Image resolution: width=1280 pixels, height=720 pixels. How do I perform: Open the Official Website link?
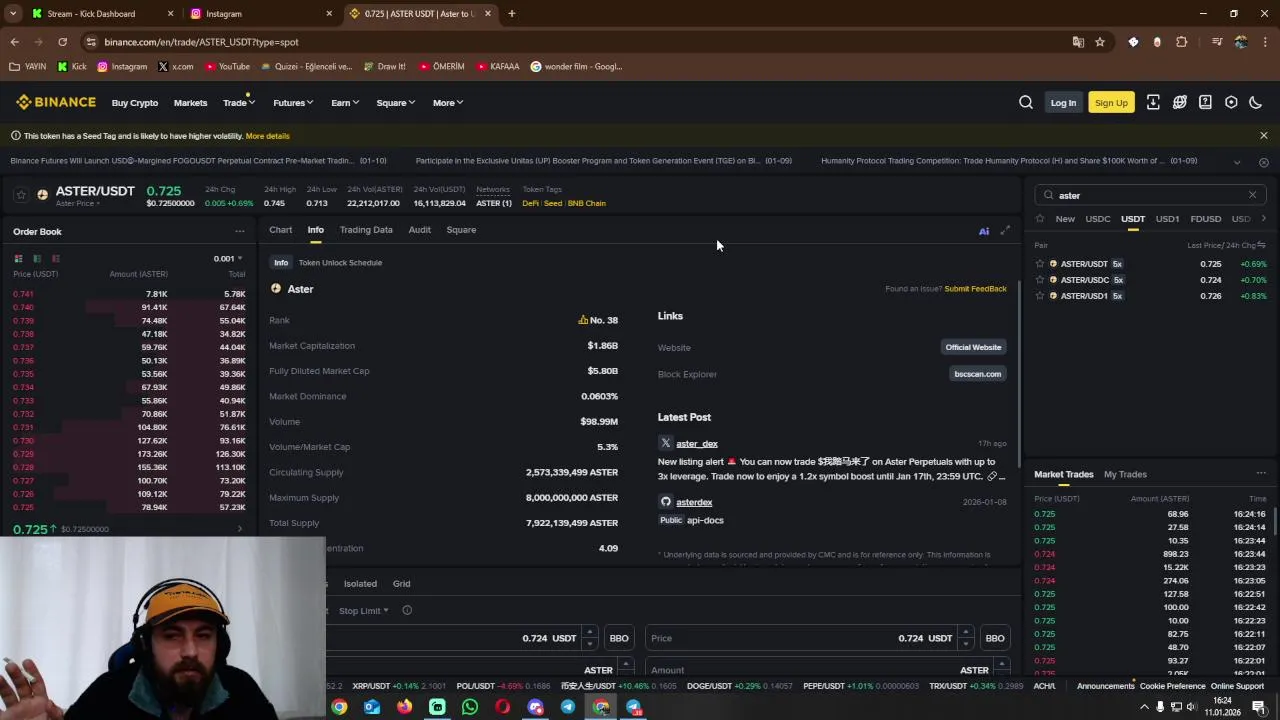click(973, 347)
